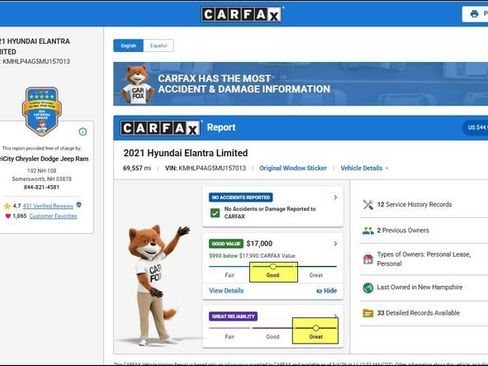Click the 69,557 mi mileage text
This screenshot has height=366, width=488.
(x=137, y=168)
